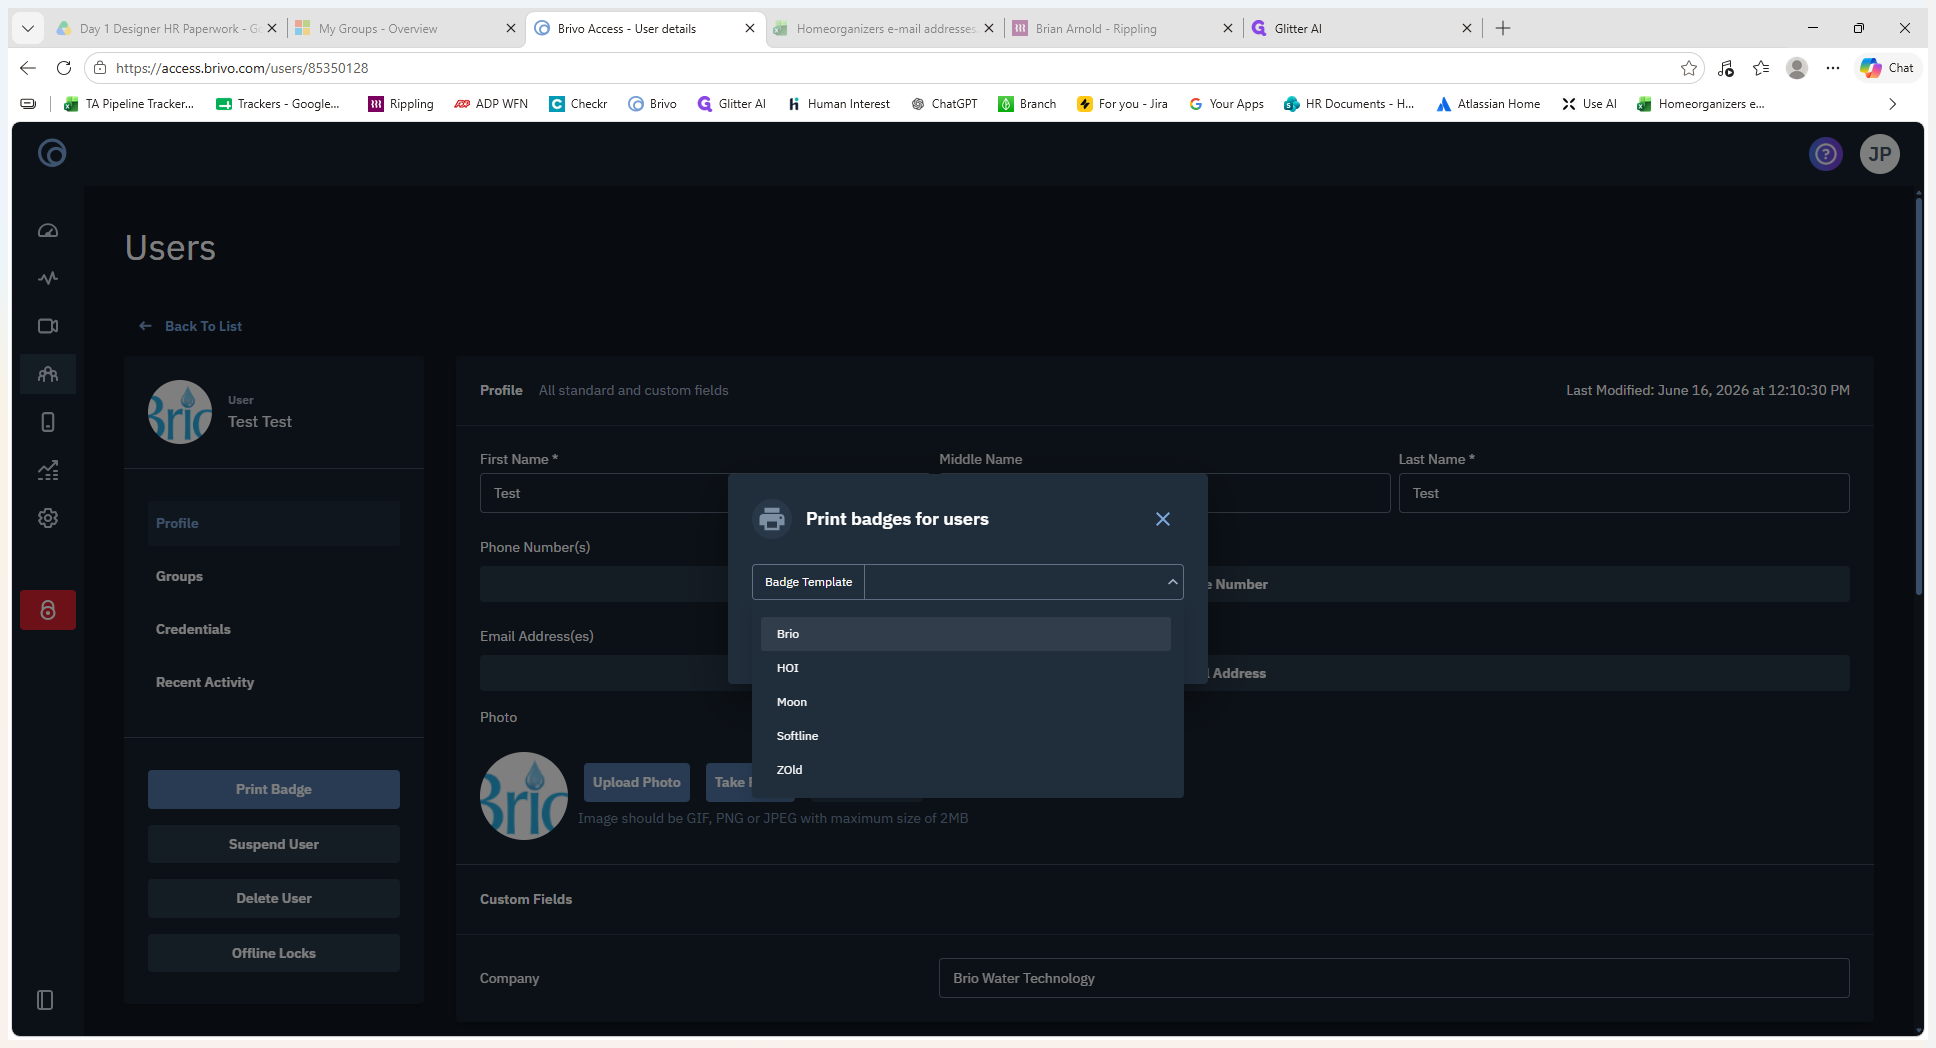This screenshot has height=1048, width=1936.
Task: Go Back To List of users
Action: click(x=191, y=326)
